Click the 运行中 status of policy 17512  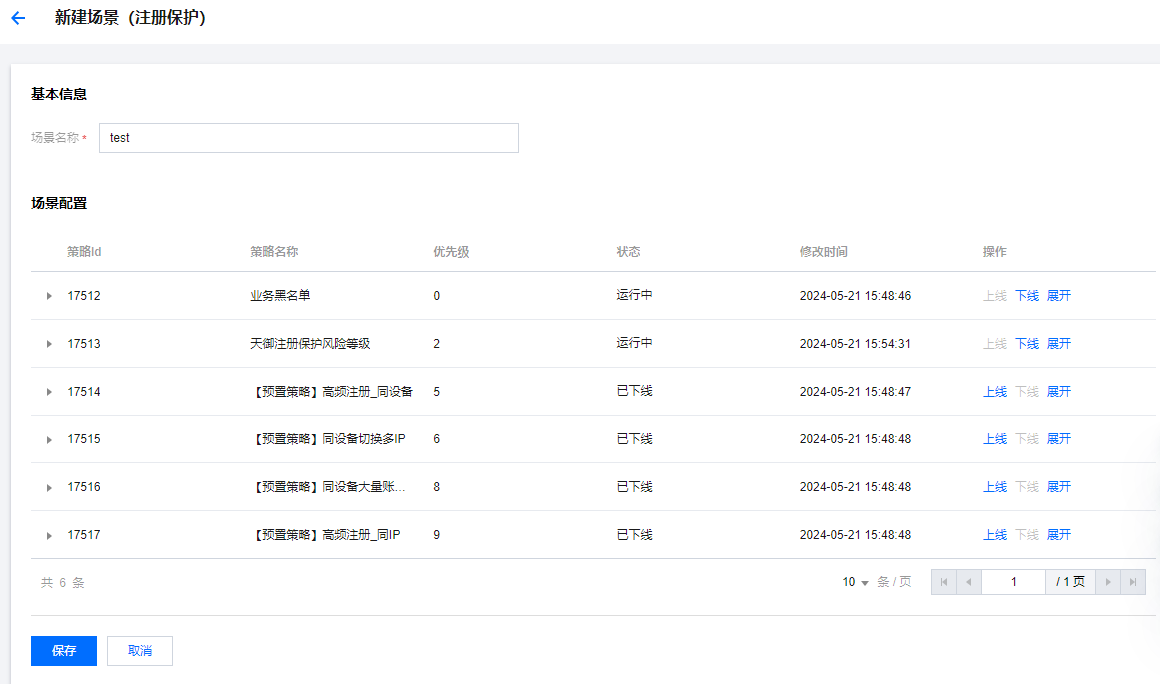pos(634,295)
